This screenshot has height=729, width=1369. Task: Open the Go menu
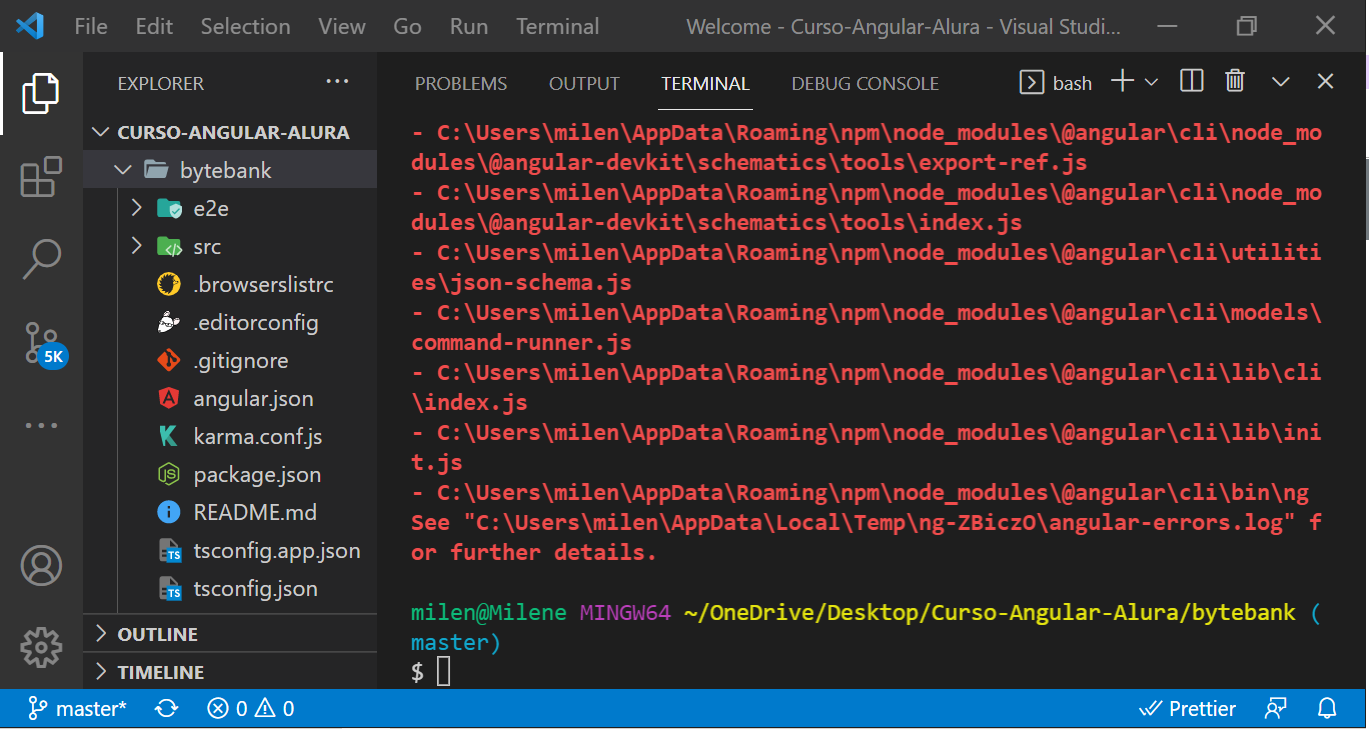(x=407, y=26)
